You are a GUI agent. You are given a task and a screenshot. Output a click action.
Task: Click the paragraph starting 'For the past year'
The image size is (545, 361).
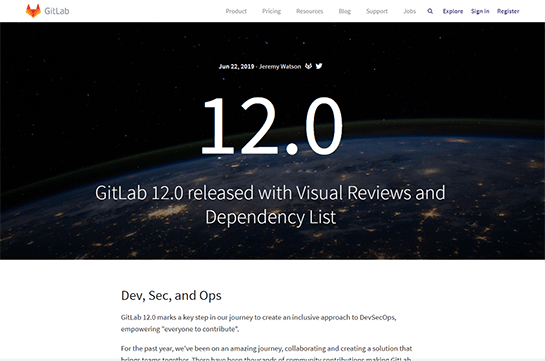tap(266, 353)
